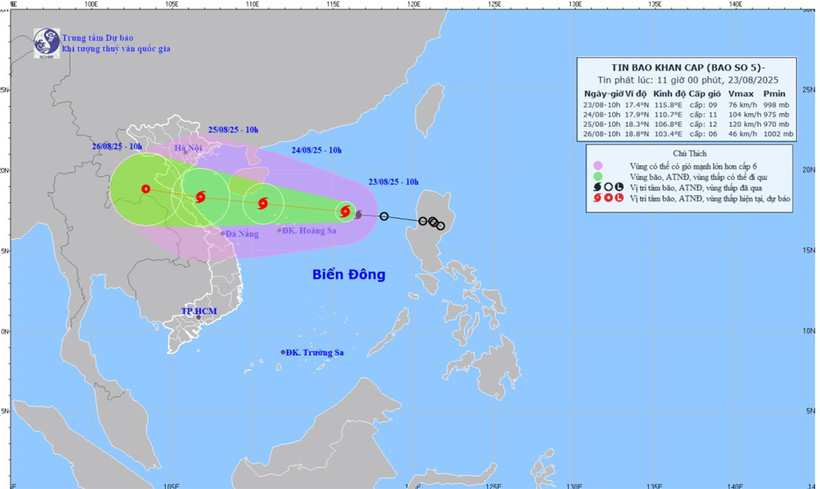820x489 pixels.
Task: Click the 'cấp: 12' wind level cell
Action: click(703, 124)
